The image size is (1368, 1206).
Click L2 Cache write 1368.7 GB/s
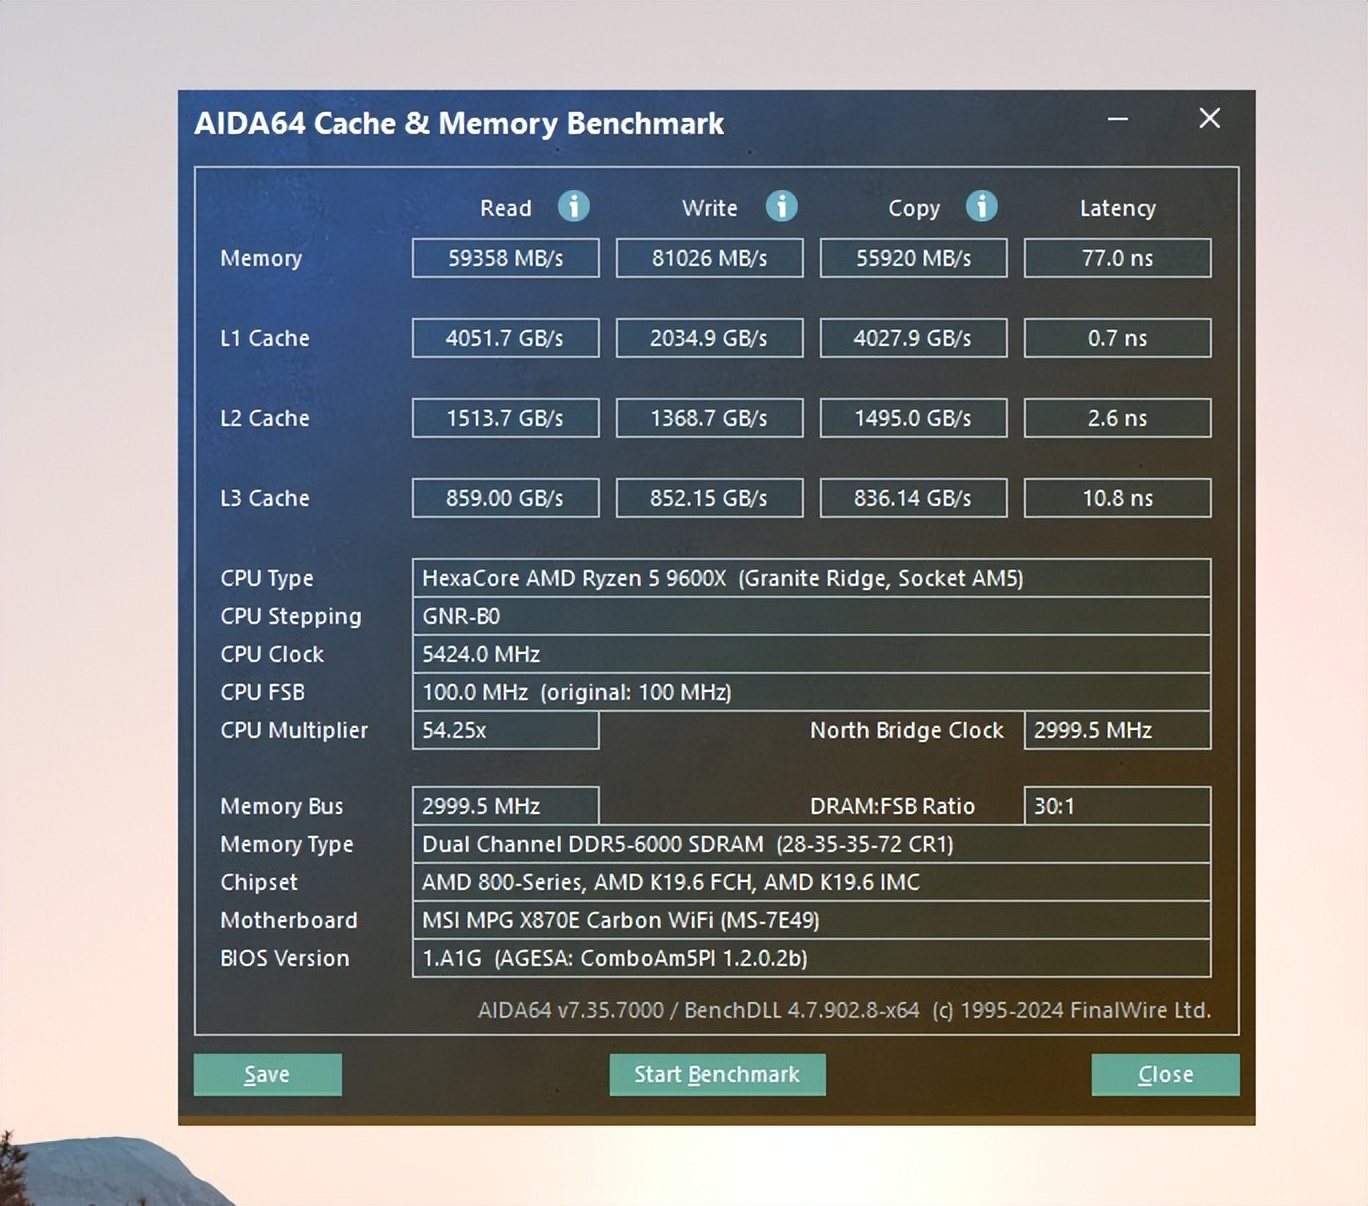(710, 418)
